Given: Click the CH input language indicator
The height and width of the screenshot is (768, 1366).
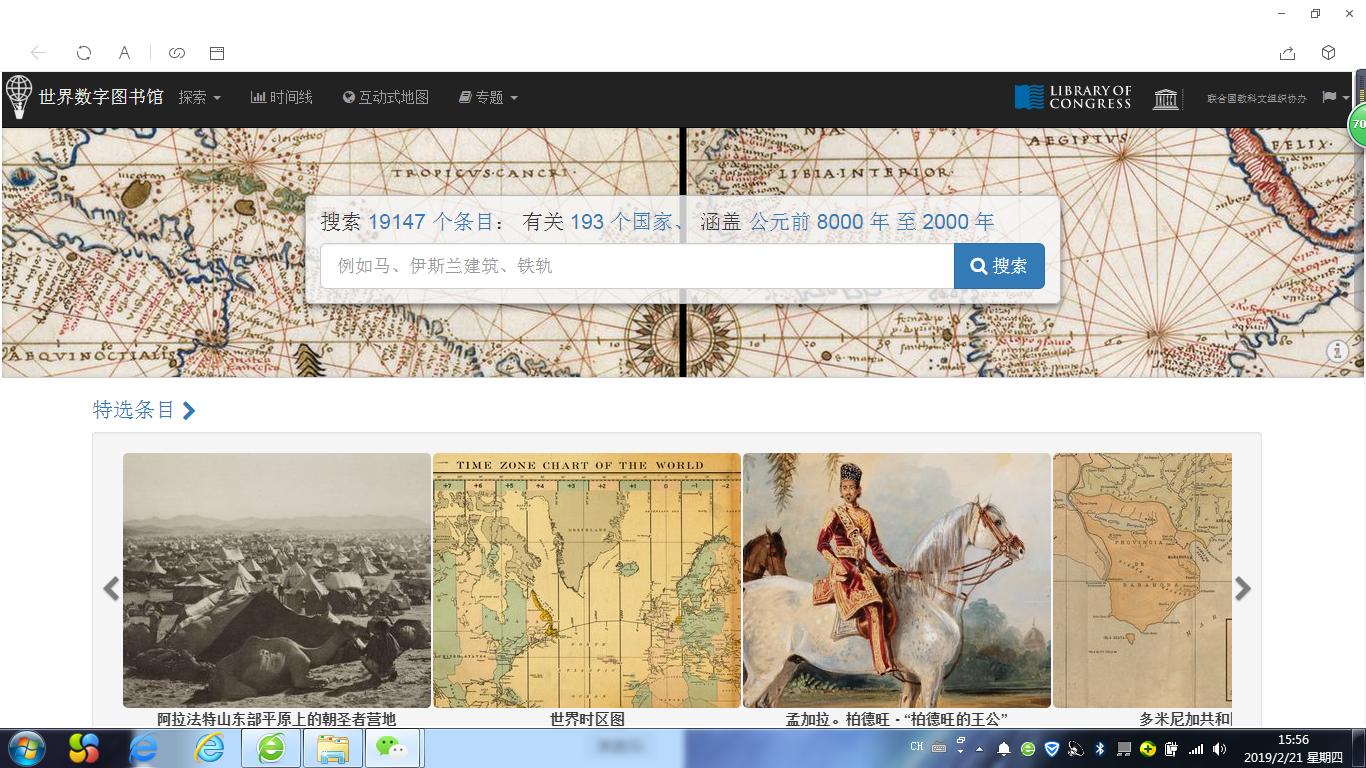Looking at the screenshot, I should coord(917,747).
